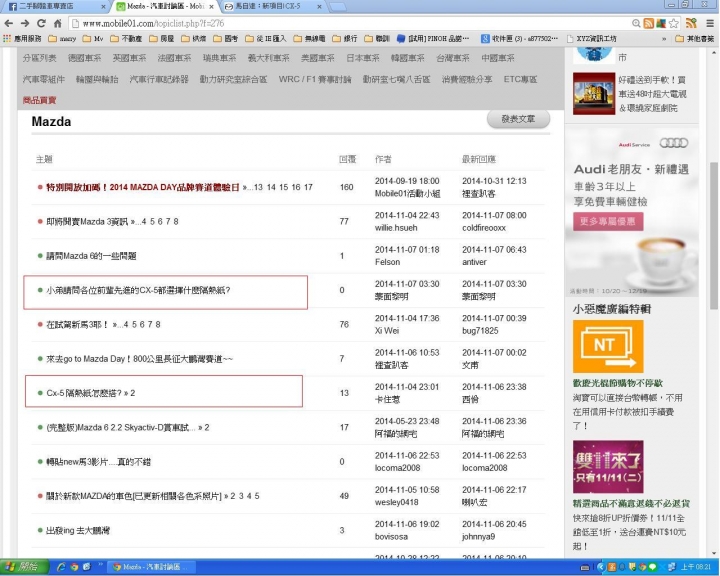This screenshot has width=720, height=576.
Task: Go back with the browser back arrow
Action: click(9, 23)
